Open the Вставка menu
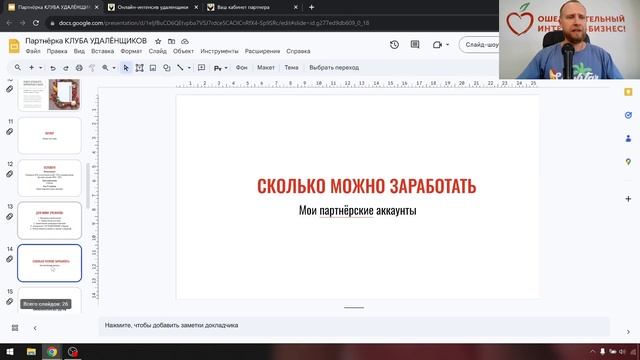Image resolution: width=640 pixels, height=360 pixels. tap(102, 51)
